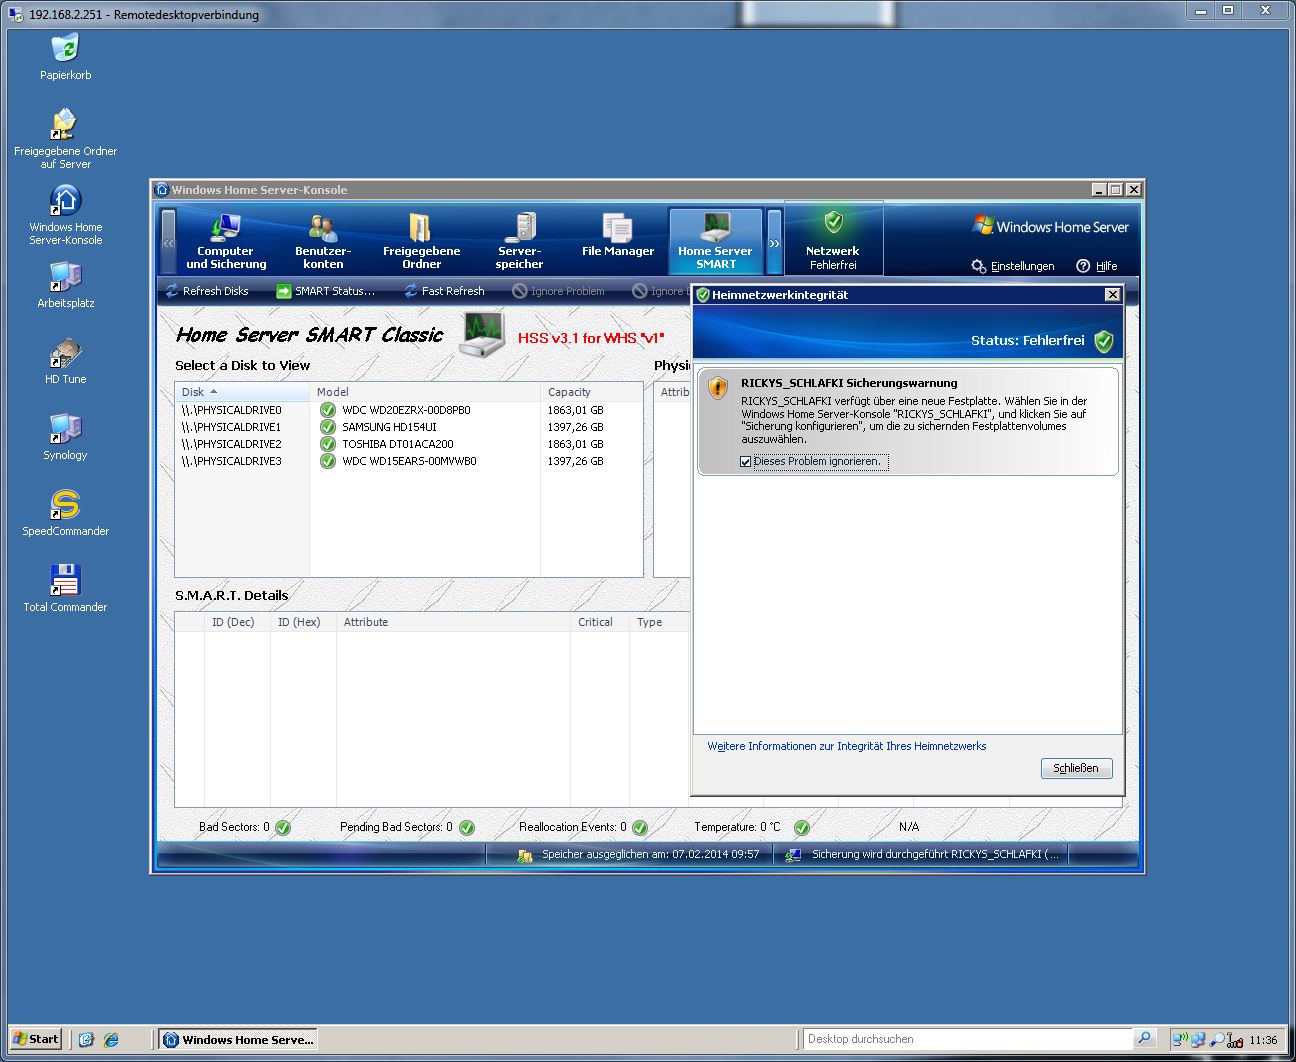Open Einstellungen settings
This screenshot has height=1062, width=1296.
(x=1013, y=266)
